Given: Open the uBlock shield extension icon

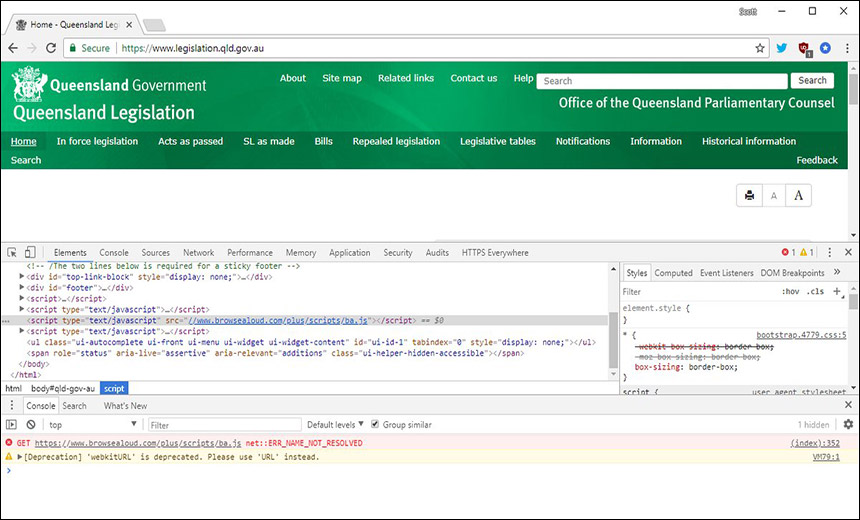Looking at the screenshot, I should tap(804, 48).
